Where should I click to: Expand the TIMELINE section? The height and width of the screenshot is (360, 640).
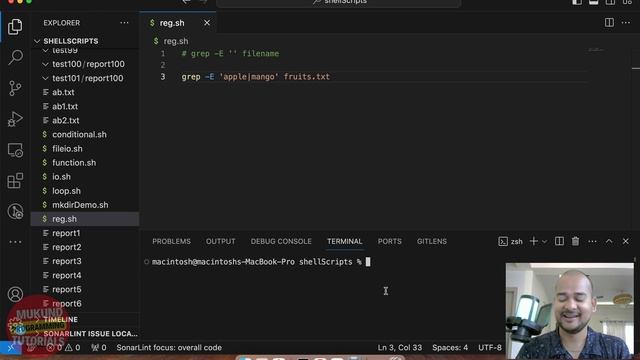pyautogui.click(x=85, y=320)
